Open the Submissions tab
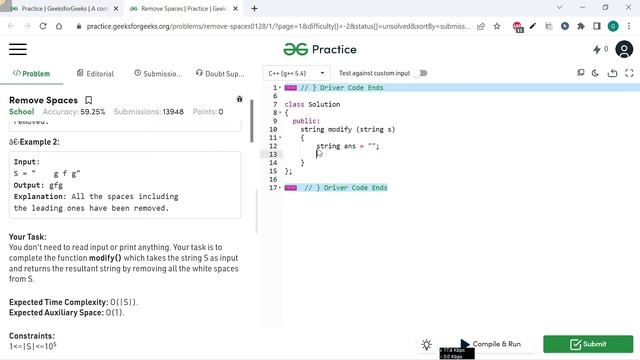This screenshot has height=360, width=640. pos(158,73)
